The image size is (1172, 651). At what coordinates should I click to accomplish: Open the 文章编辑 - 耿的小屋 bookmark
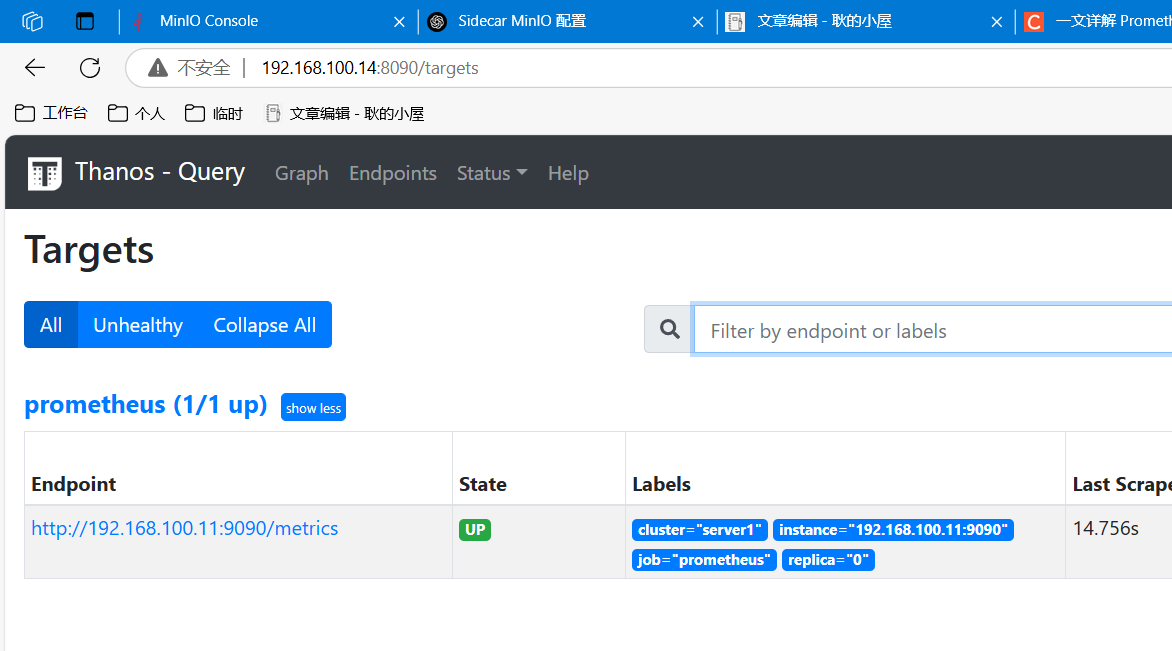pos(345,113)
